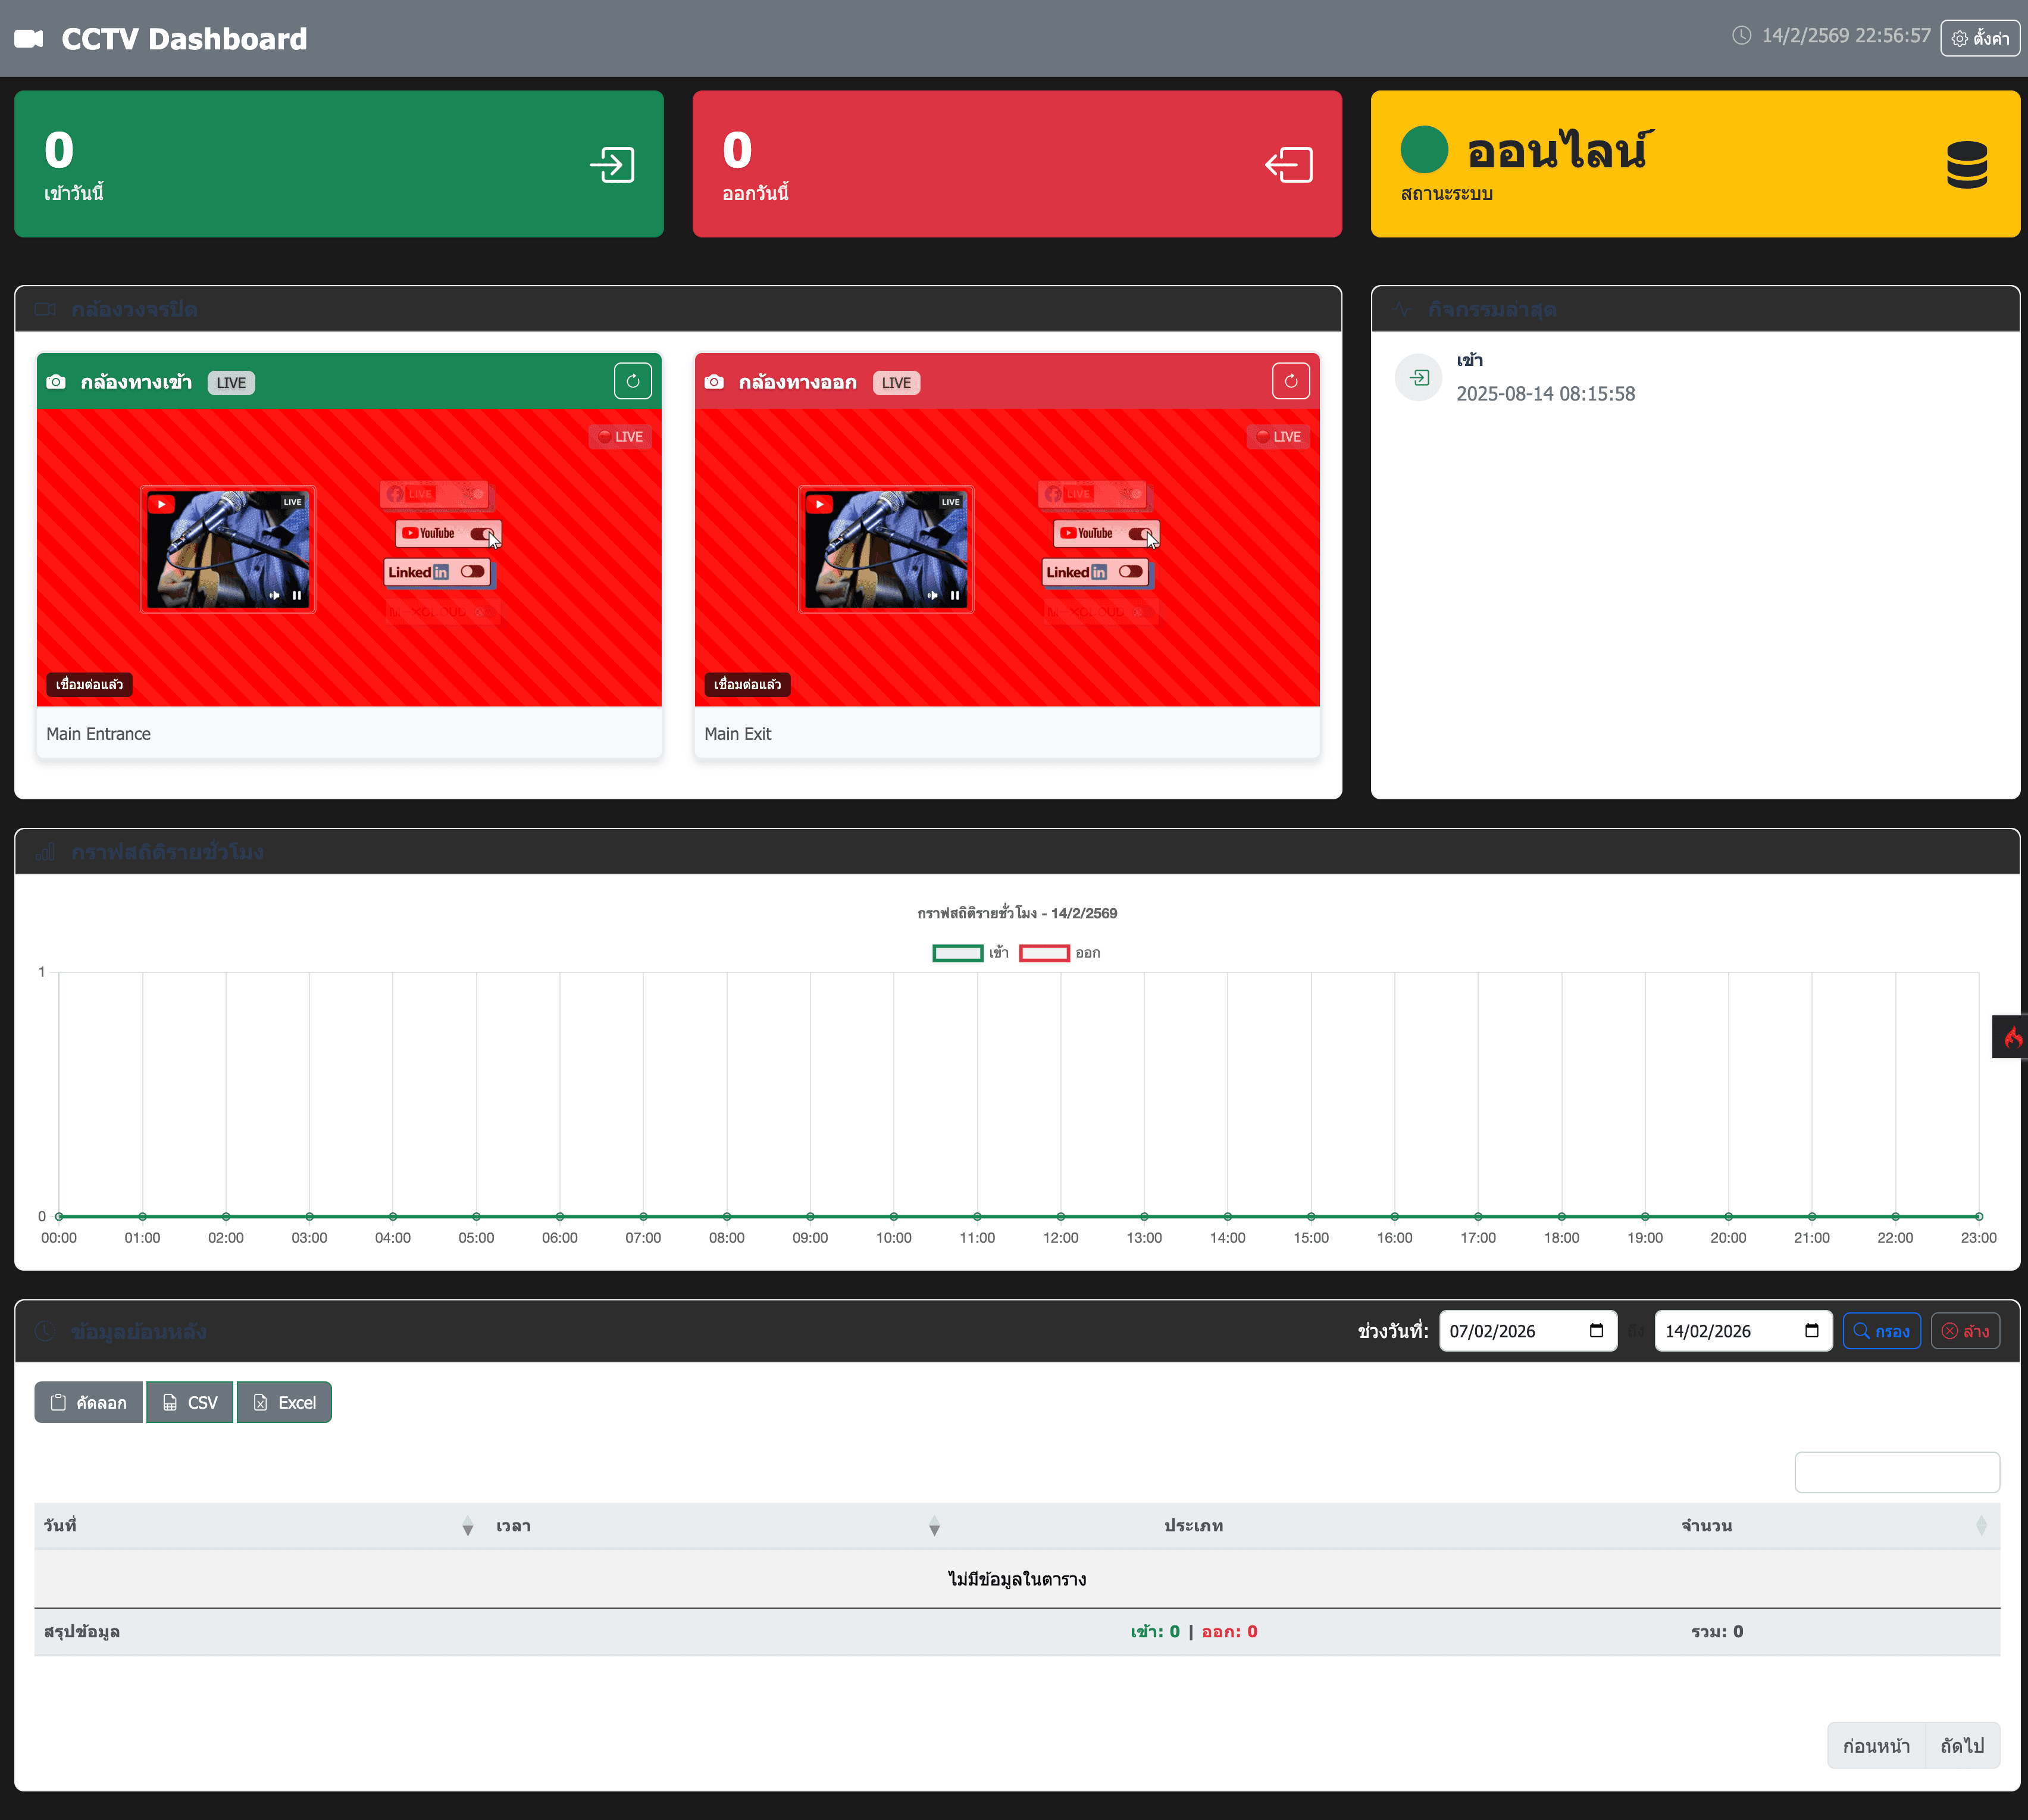Click the เข้า activity icon in กิจกรรมล่าสุด panel
The image size is (2028, 1820).
click(1418, 377)
